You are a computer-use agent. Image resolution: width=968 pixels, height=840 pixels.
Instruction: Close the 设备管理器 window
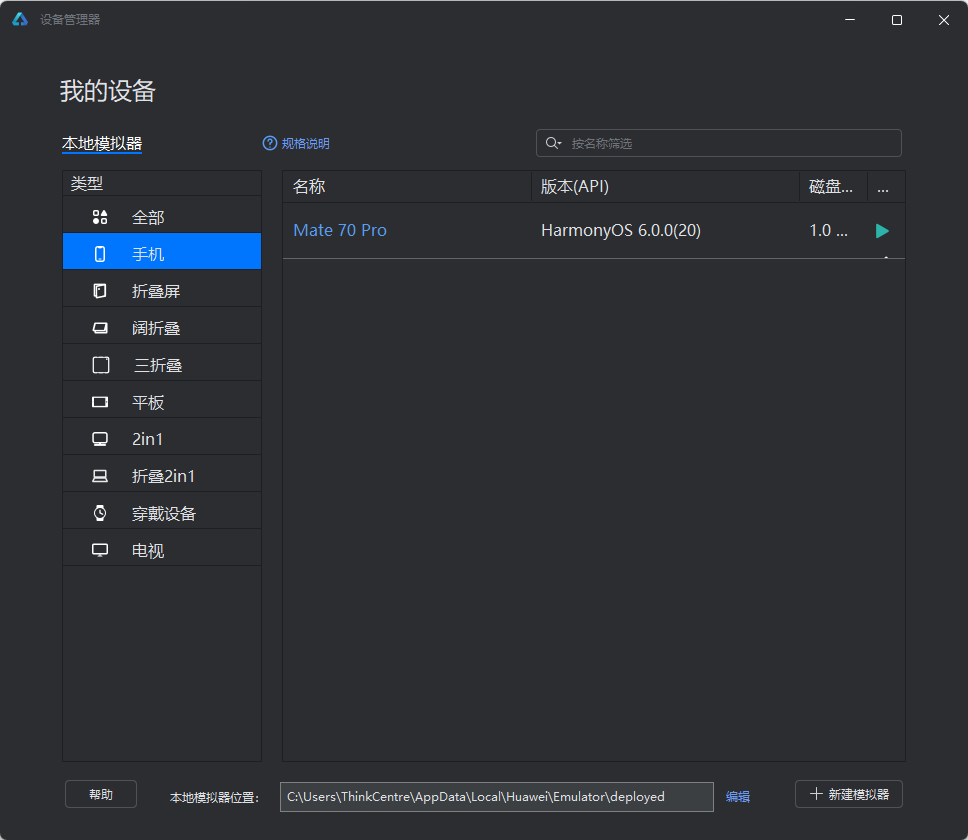point(944,20)
